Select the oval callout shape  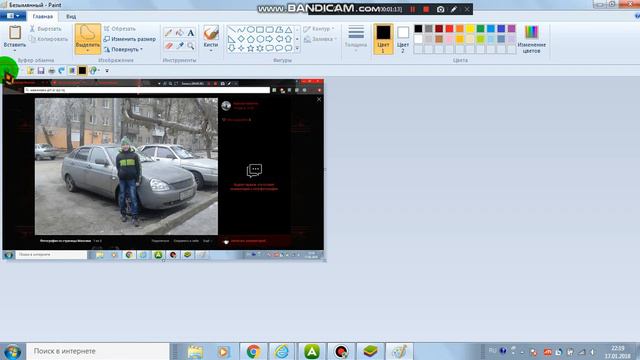[279, 48]
